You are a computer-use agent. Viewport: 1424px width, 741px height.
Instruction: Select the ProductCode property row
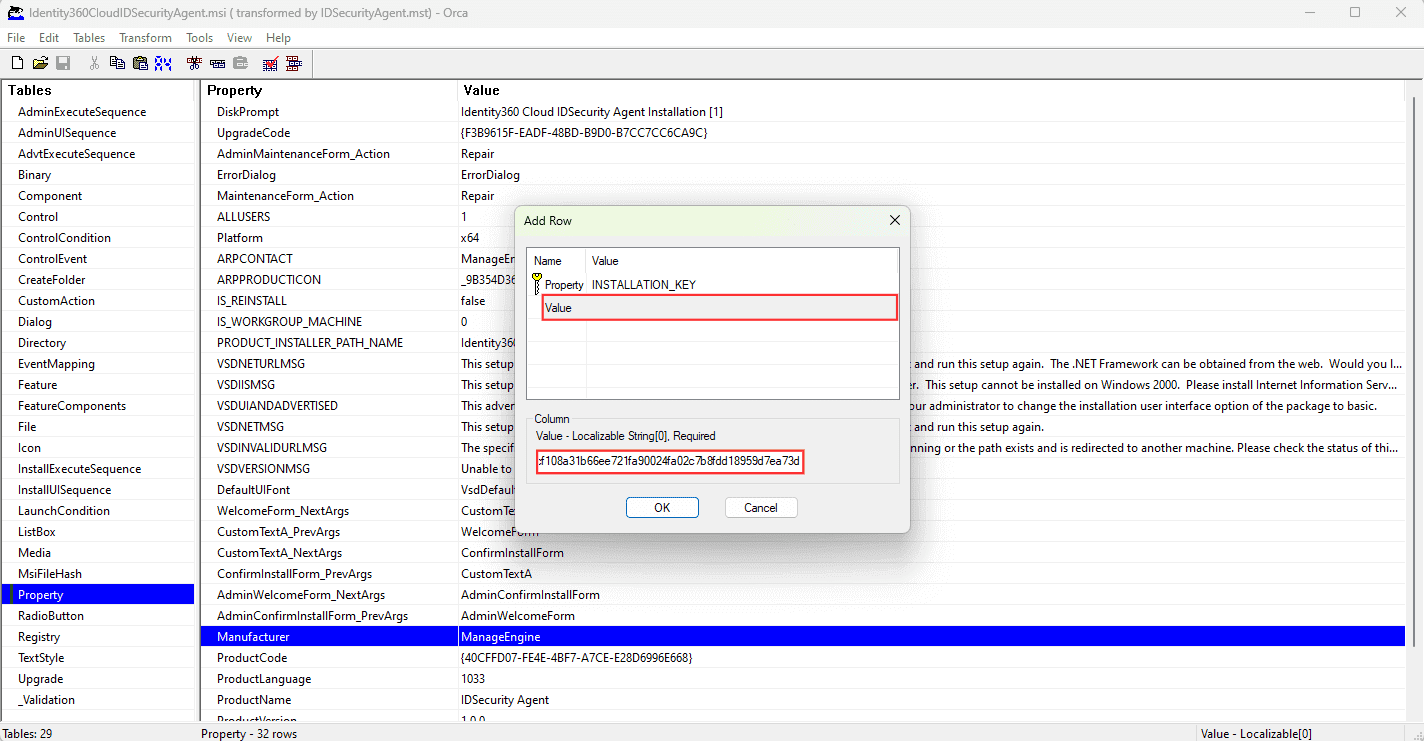803,658
